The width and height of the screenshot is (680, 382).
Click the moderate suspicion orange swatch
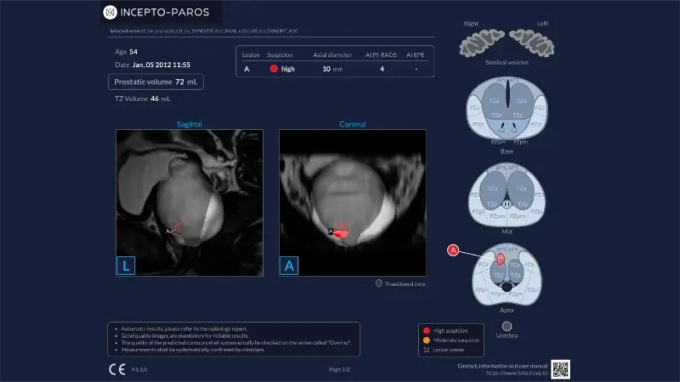[426, 340]
